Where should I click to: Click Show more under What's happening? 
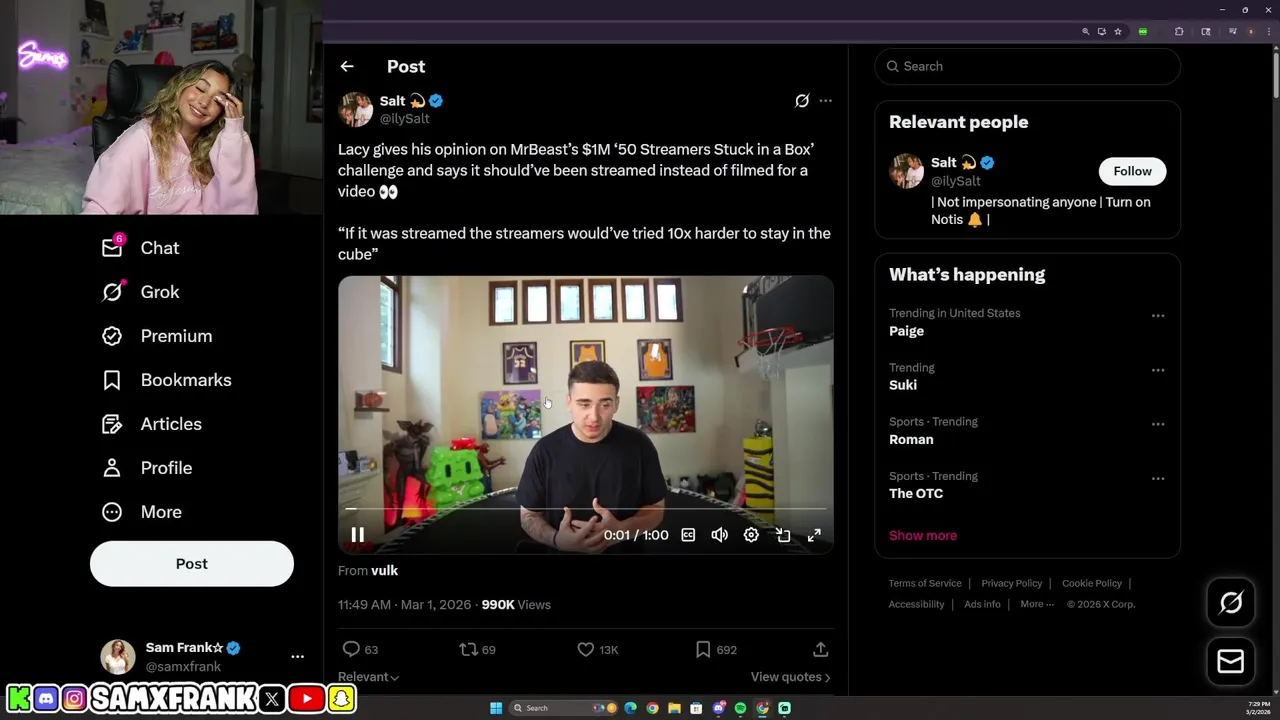pos(923,535)
